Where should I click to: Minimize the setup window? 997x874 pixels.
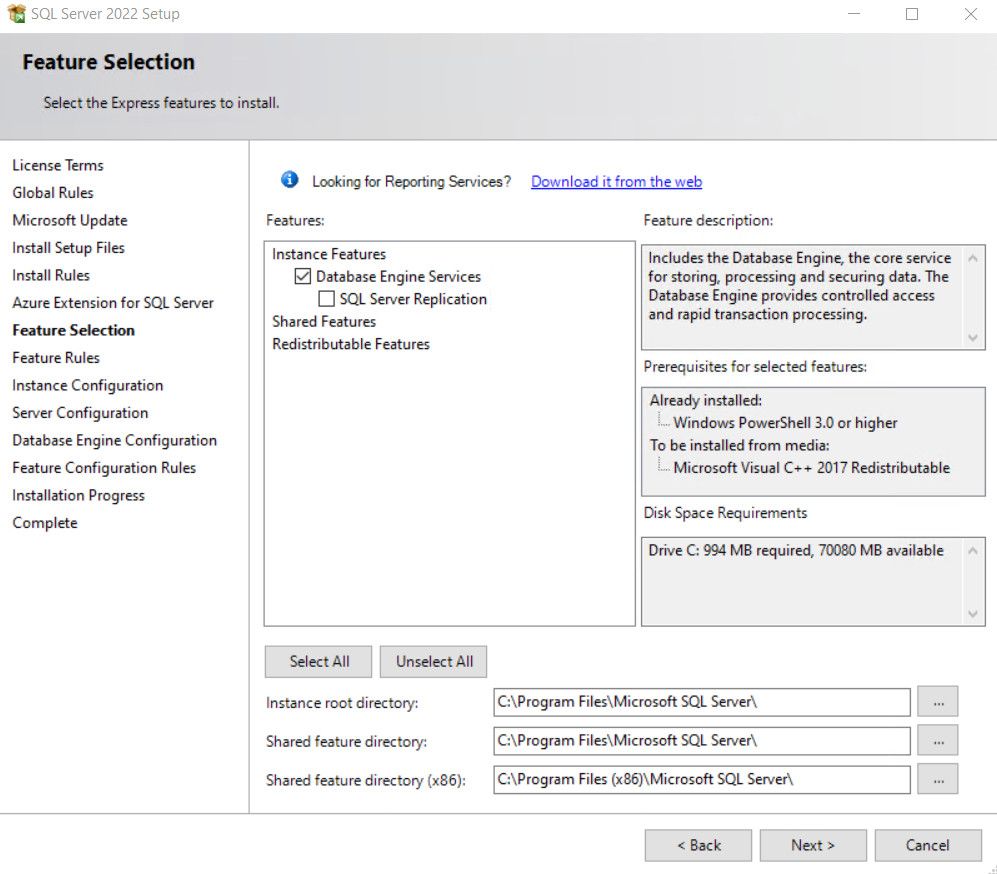pos(854,14)
